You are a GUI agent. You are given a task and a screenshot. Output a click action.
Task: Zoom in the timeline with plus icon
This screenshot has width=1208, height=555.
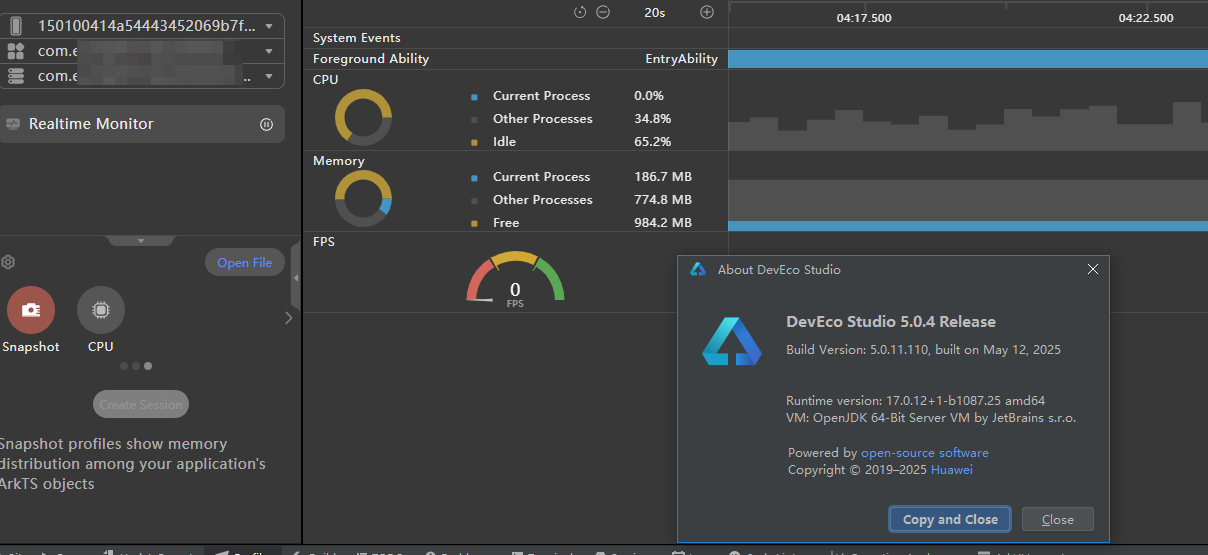[707, 12]
